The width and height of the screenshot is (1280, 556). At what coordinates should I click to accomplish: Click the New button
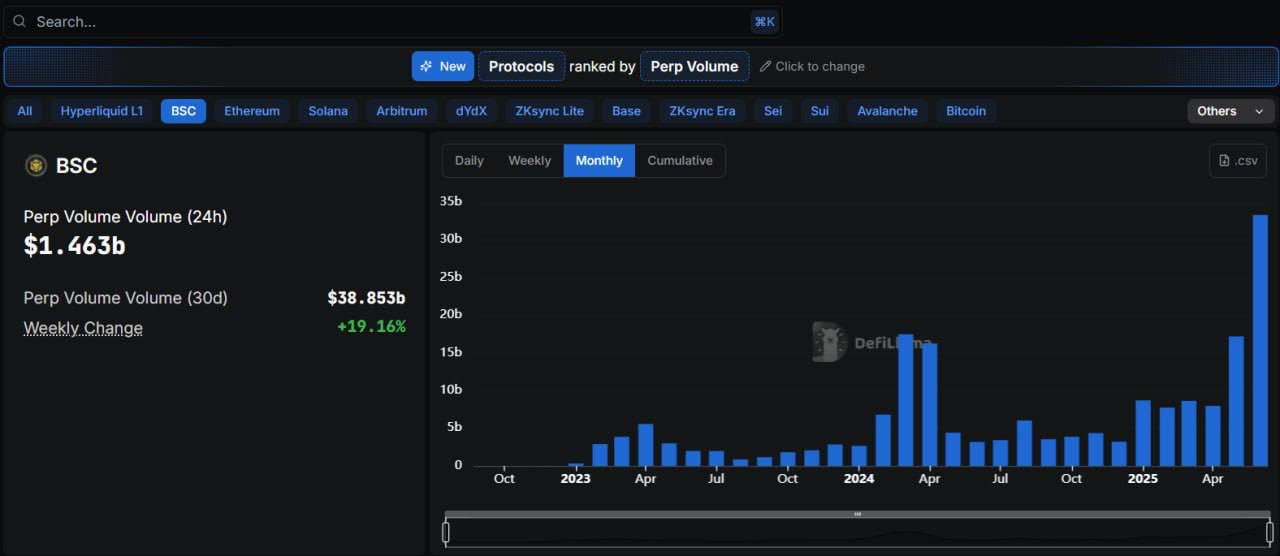(x=443, y=66)
